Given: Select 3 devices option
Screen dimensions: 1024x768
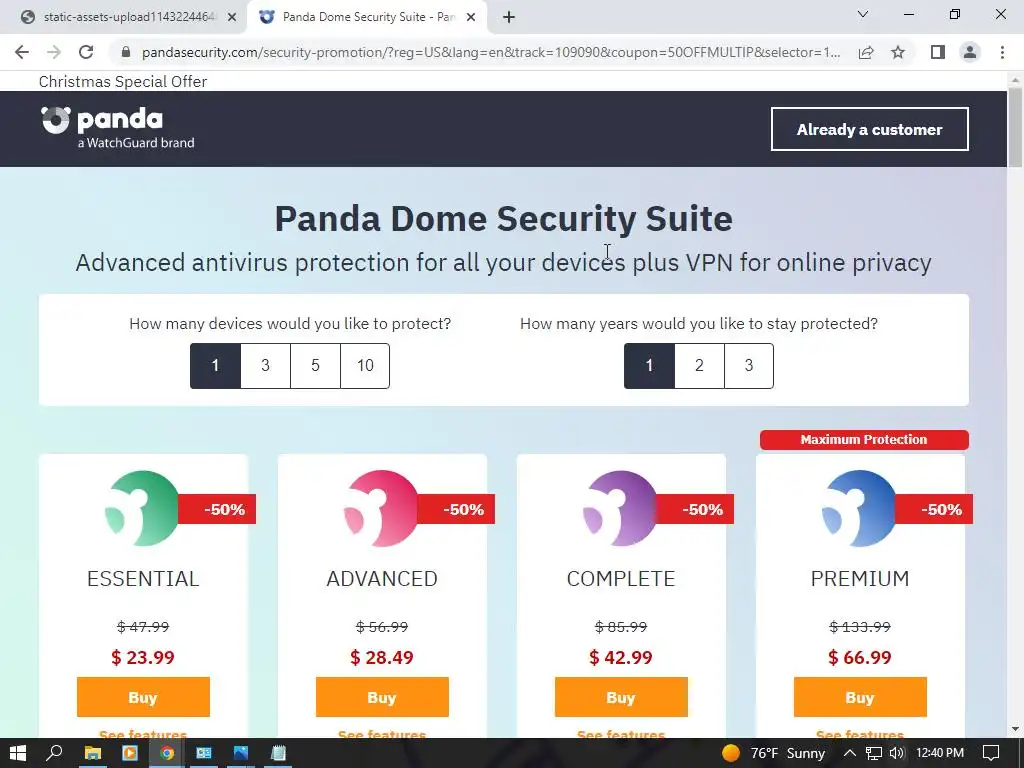Looking at the screenshot, I should coord(265,366).
